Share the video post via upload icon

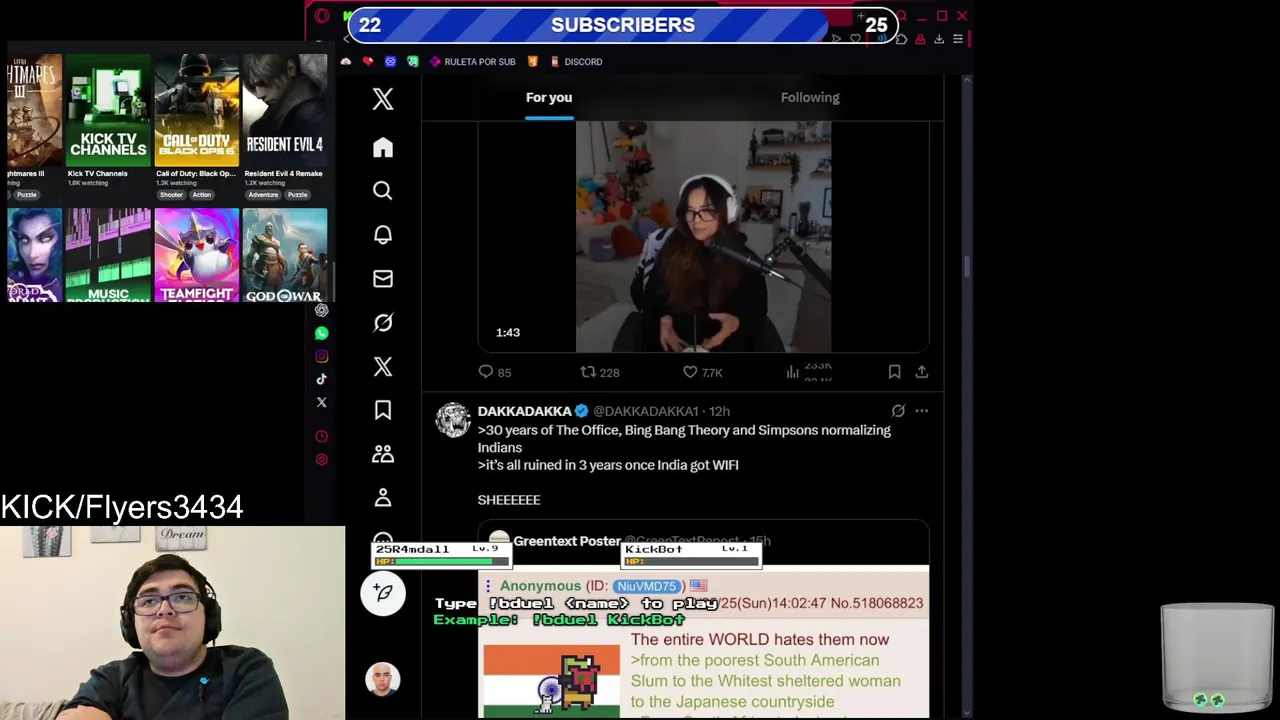point(921,372)
